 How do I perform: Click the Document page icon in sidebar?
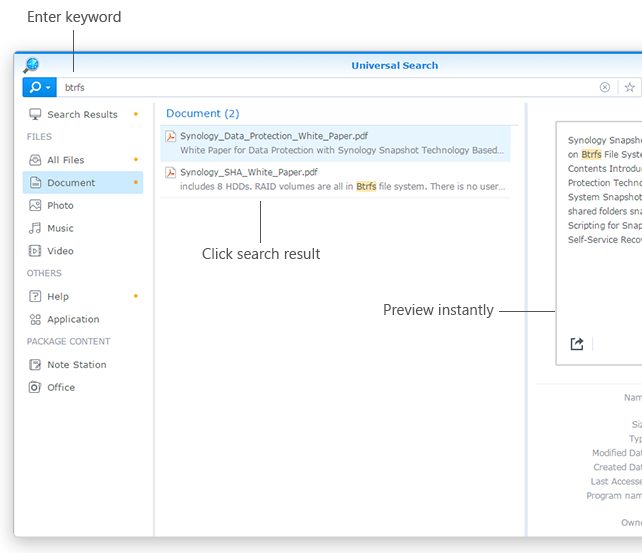click(36, 183)
